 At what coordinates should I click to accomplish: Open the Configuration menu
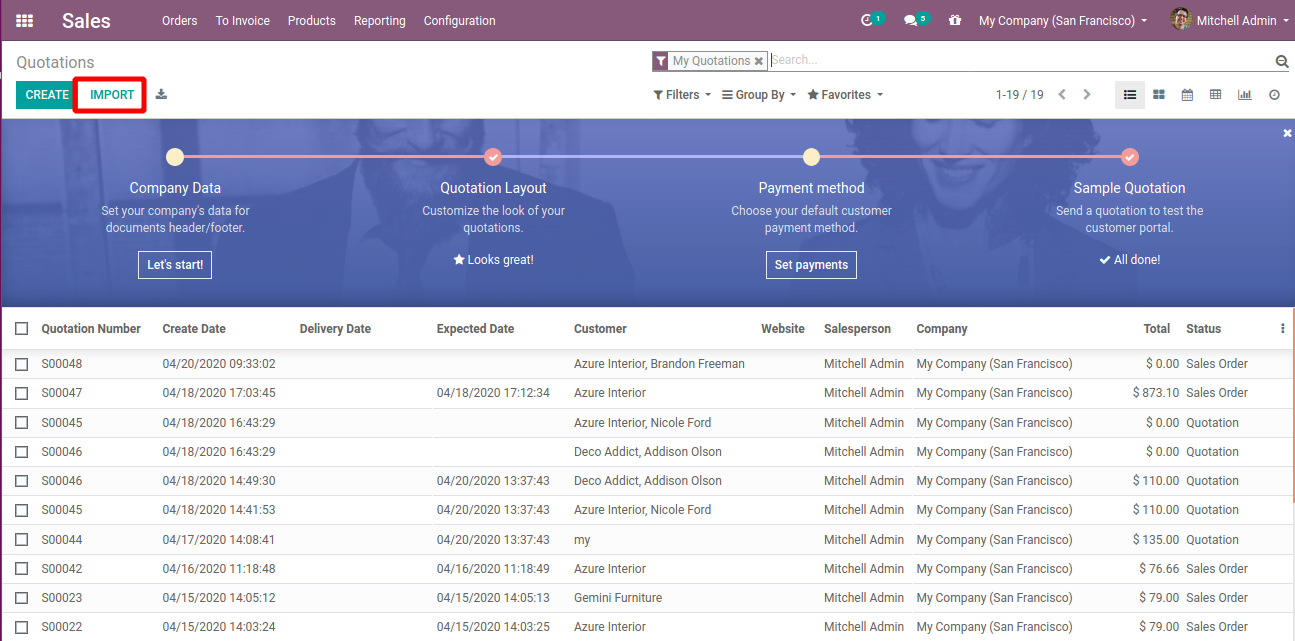(459, 20)
